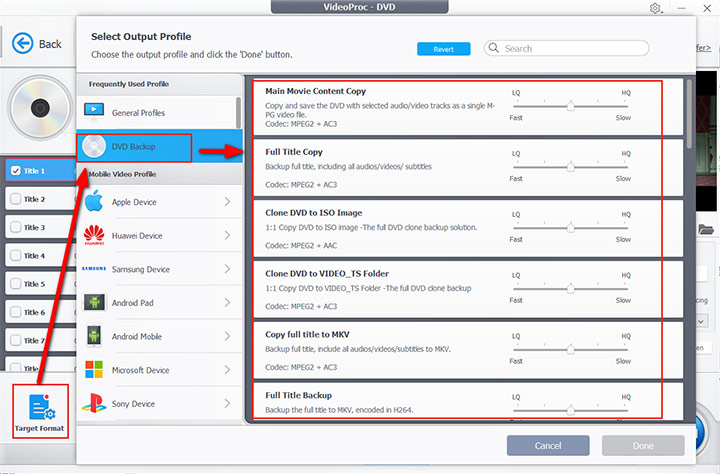Screen dimensions: 720x474
Task: Click the Android Mobile icon
Action: (94, 336)
